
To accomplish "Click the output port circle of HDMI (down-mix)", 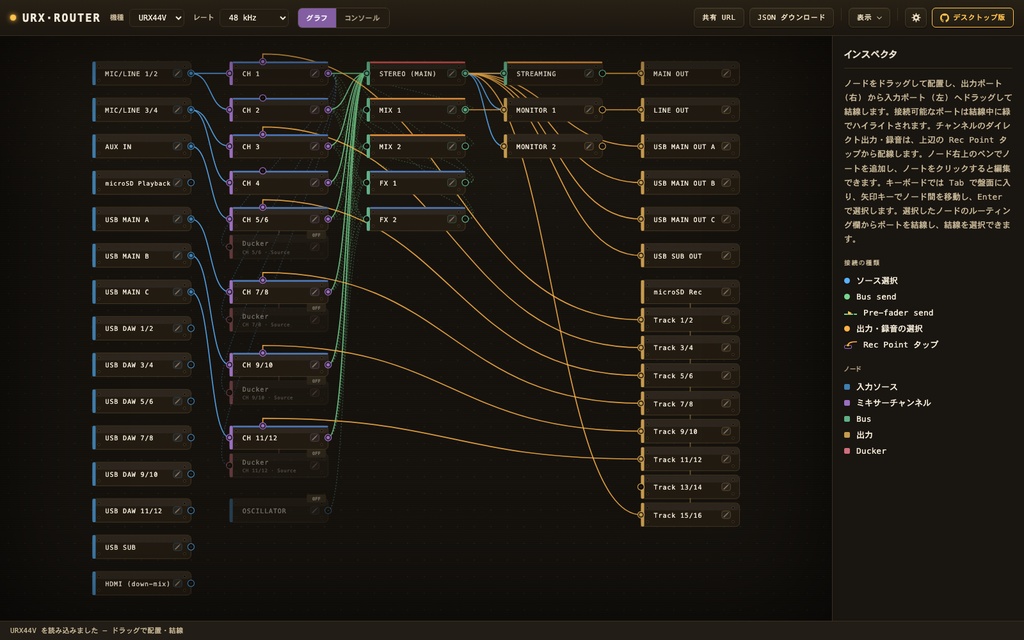I will coord(191,584).
